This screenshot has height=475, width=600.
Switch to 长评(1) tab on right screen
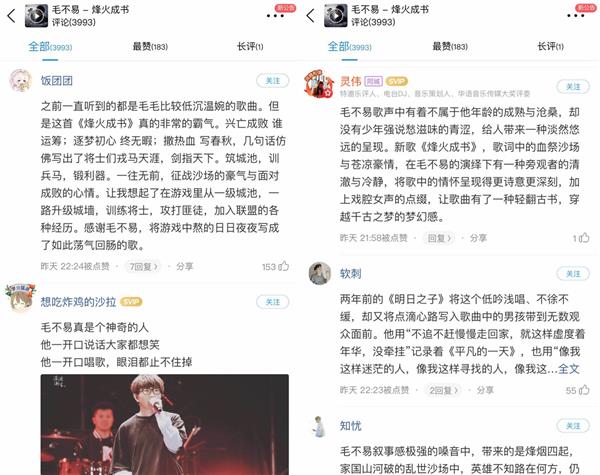tap(550, 47)
